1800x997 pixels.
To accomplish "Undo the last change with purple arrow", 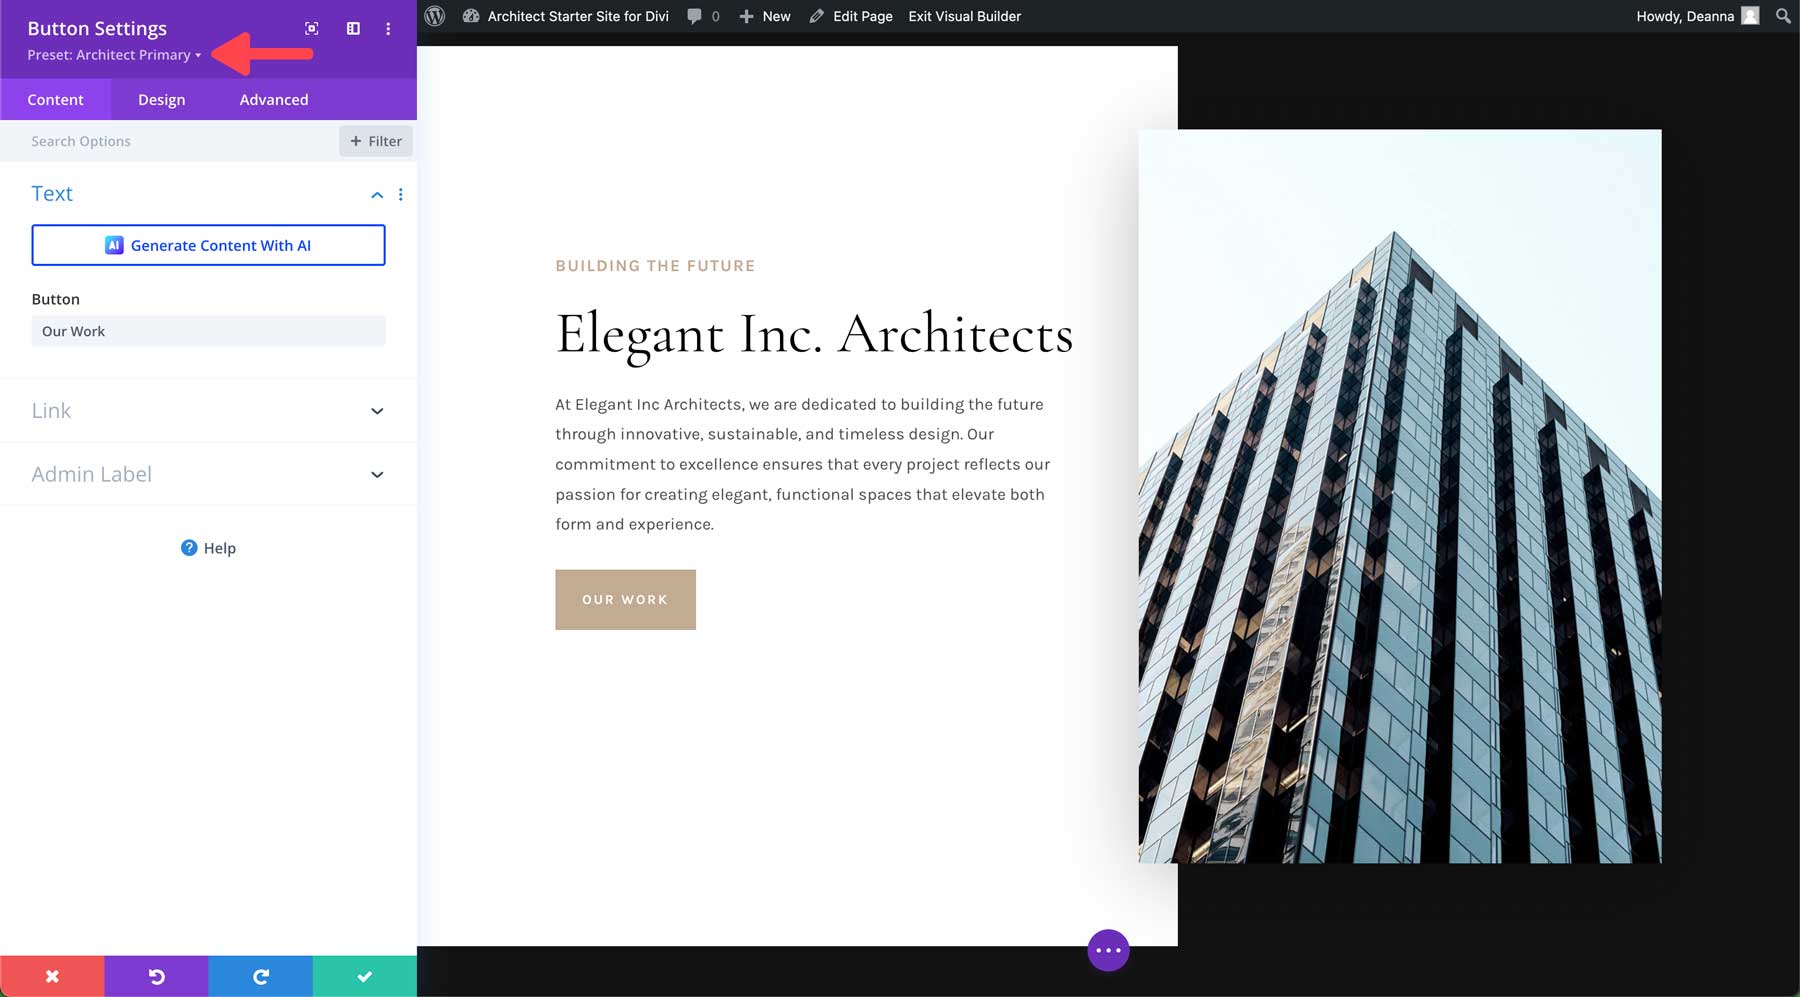I will [156, 976].
